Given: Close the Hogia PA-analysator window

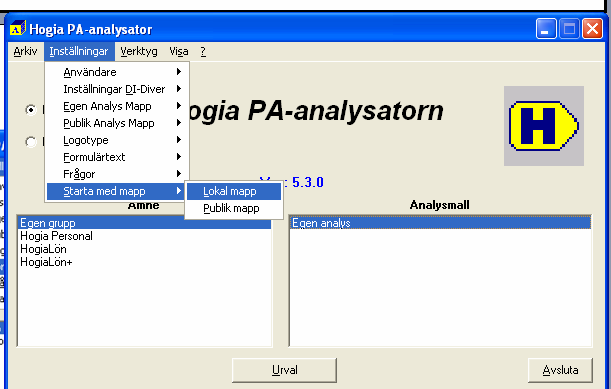Looking at the screenshot, I should pos(592,29).
